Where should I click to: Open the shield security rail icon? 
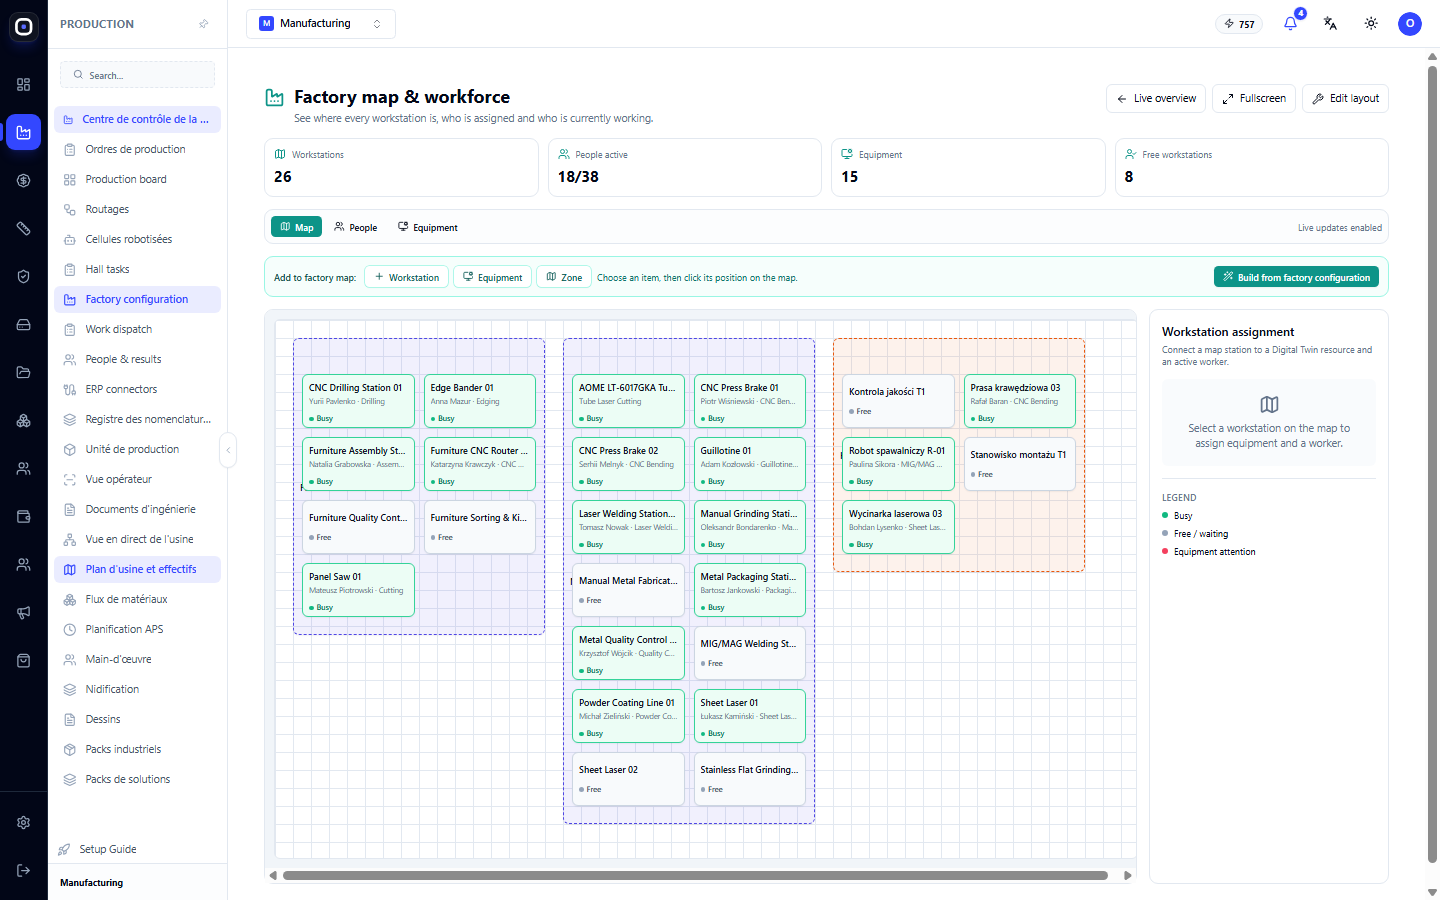[24, 277]
